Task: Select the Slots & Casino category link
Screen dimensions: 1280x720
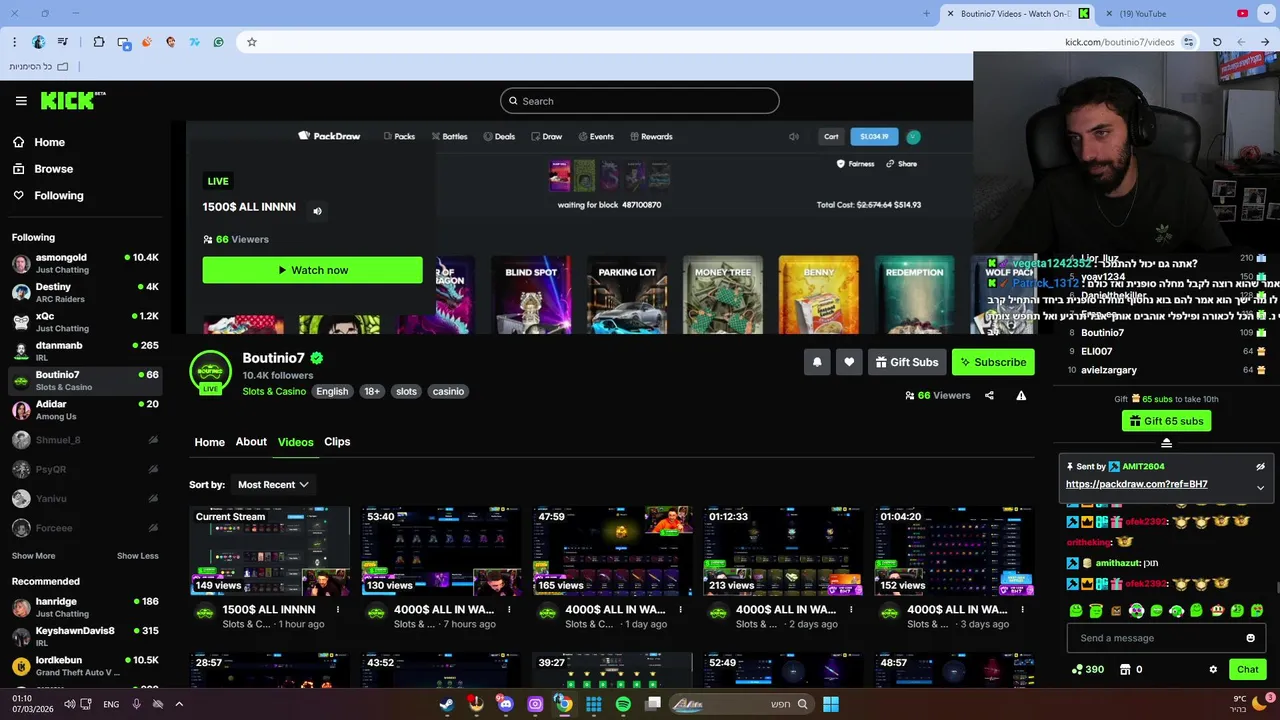Action: coord(274,391)
